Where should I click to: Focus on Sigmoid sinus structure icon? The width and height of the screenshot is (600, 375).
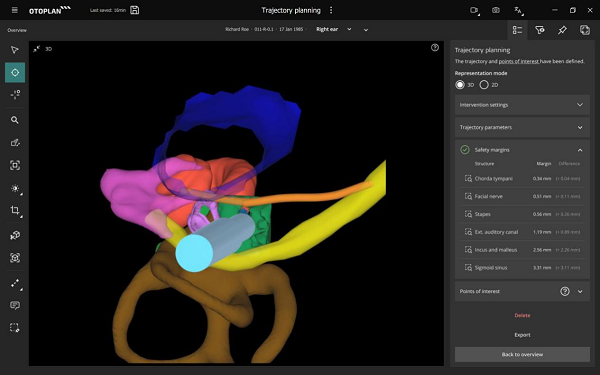click(468, 267)
